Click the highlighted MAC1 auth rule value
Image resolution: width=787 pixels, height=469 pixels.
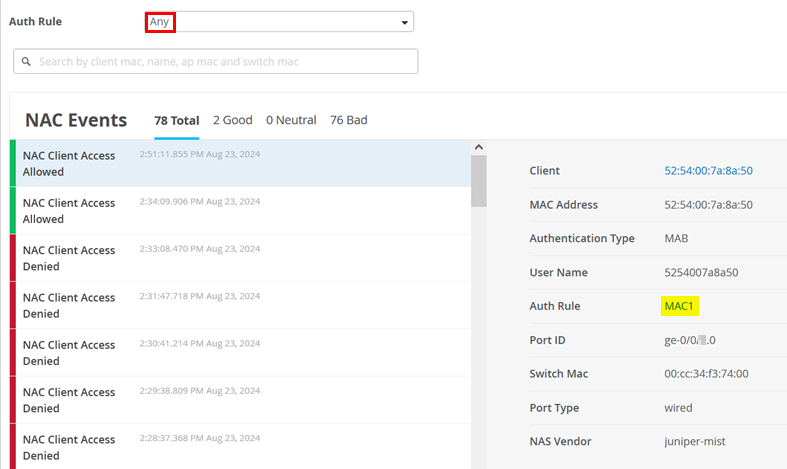coord(678,306)
